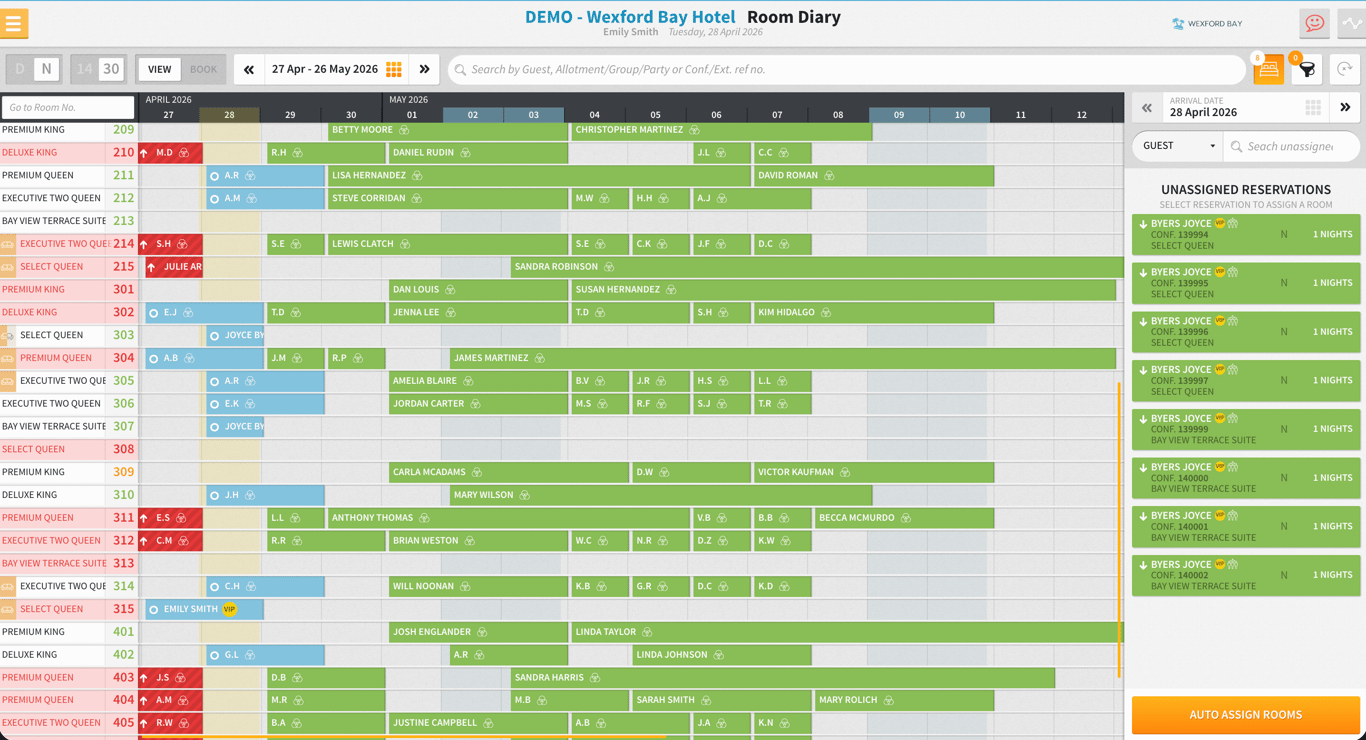Open Victor Kaufman booking in room 309

click(x=873, y=472)
